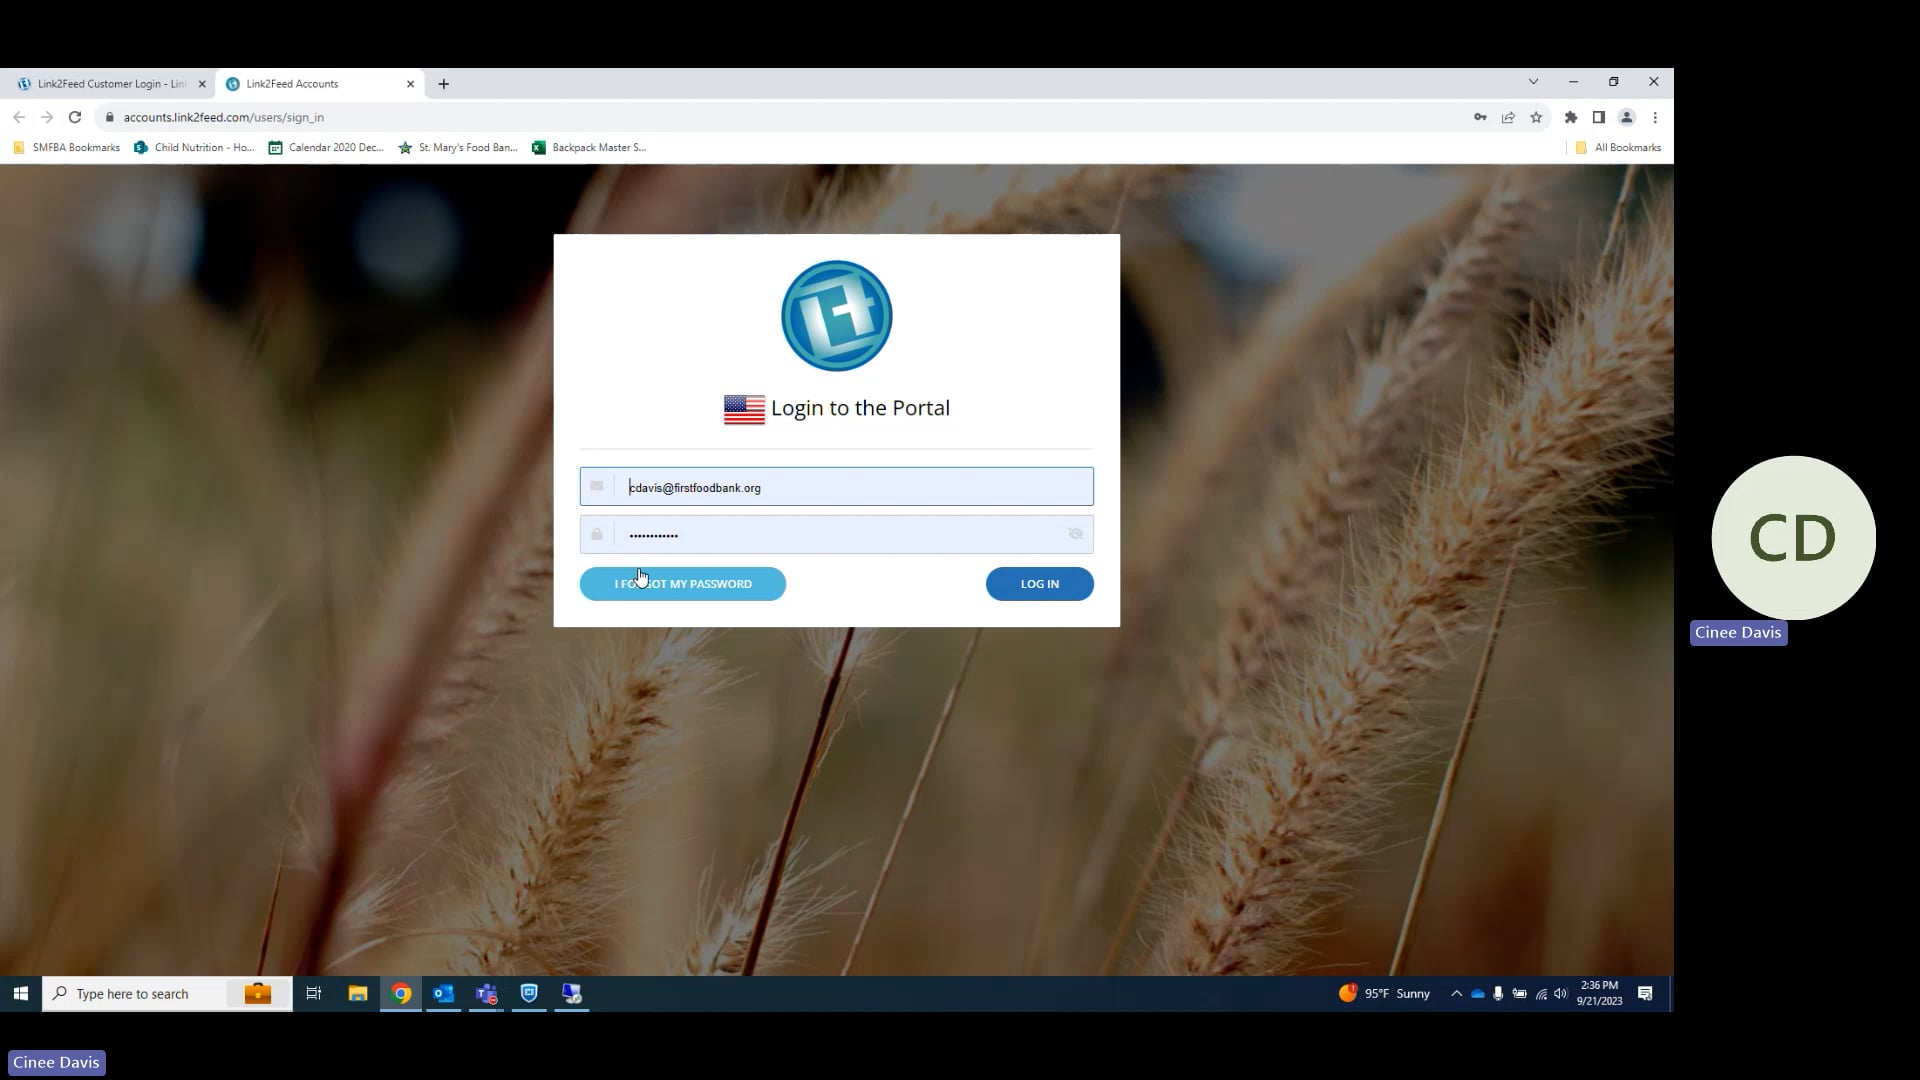Open Microsoft Teams from taskbar
Viewport: 1920px width, 1080px height.
coord(486,993)
